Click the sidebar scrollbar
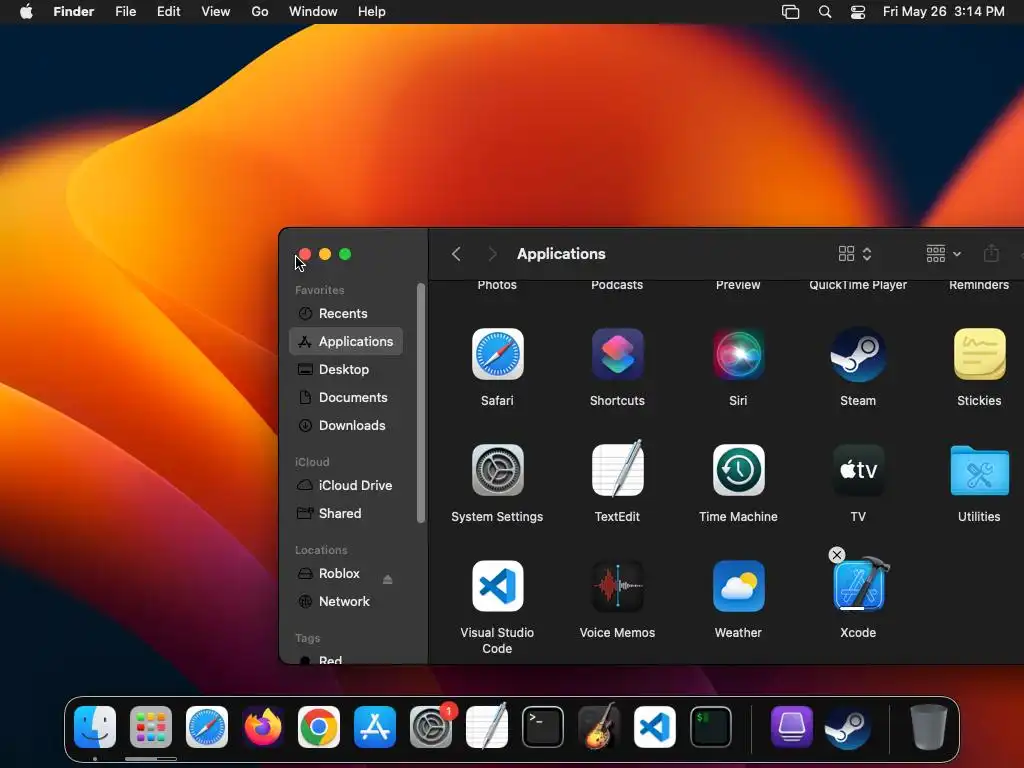 (x=421, y=403)
